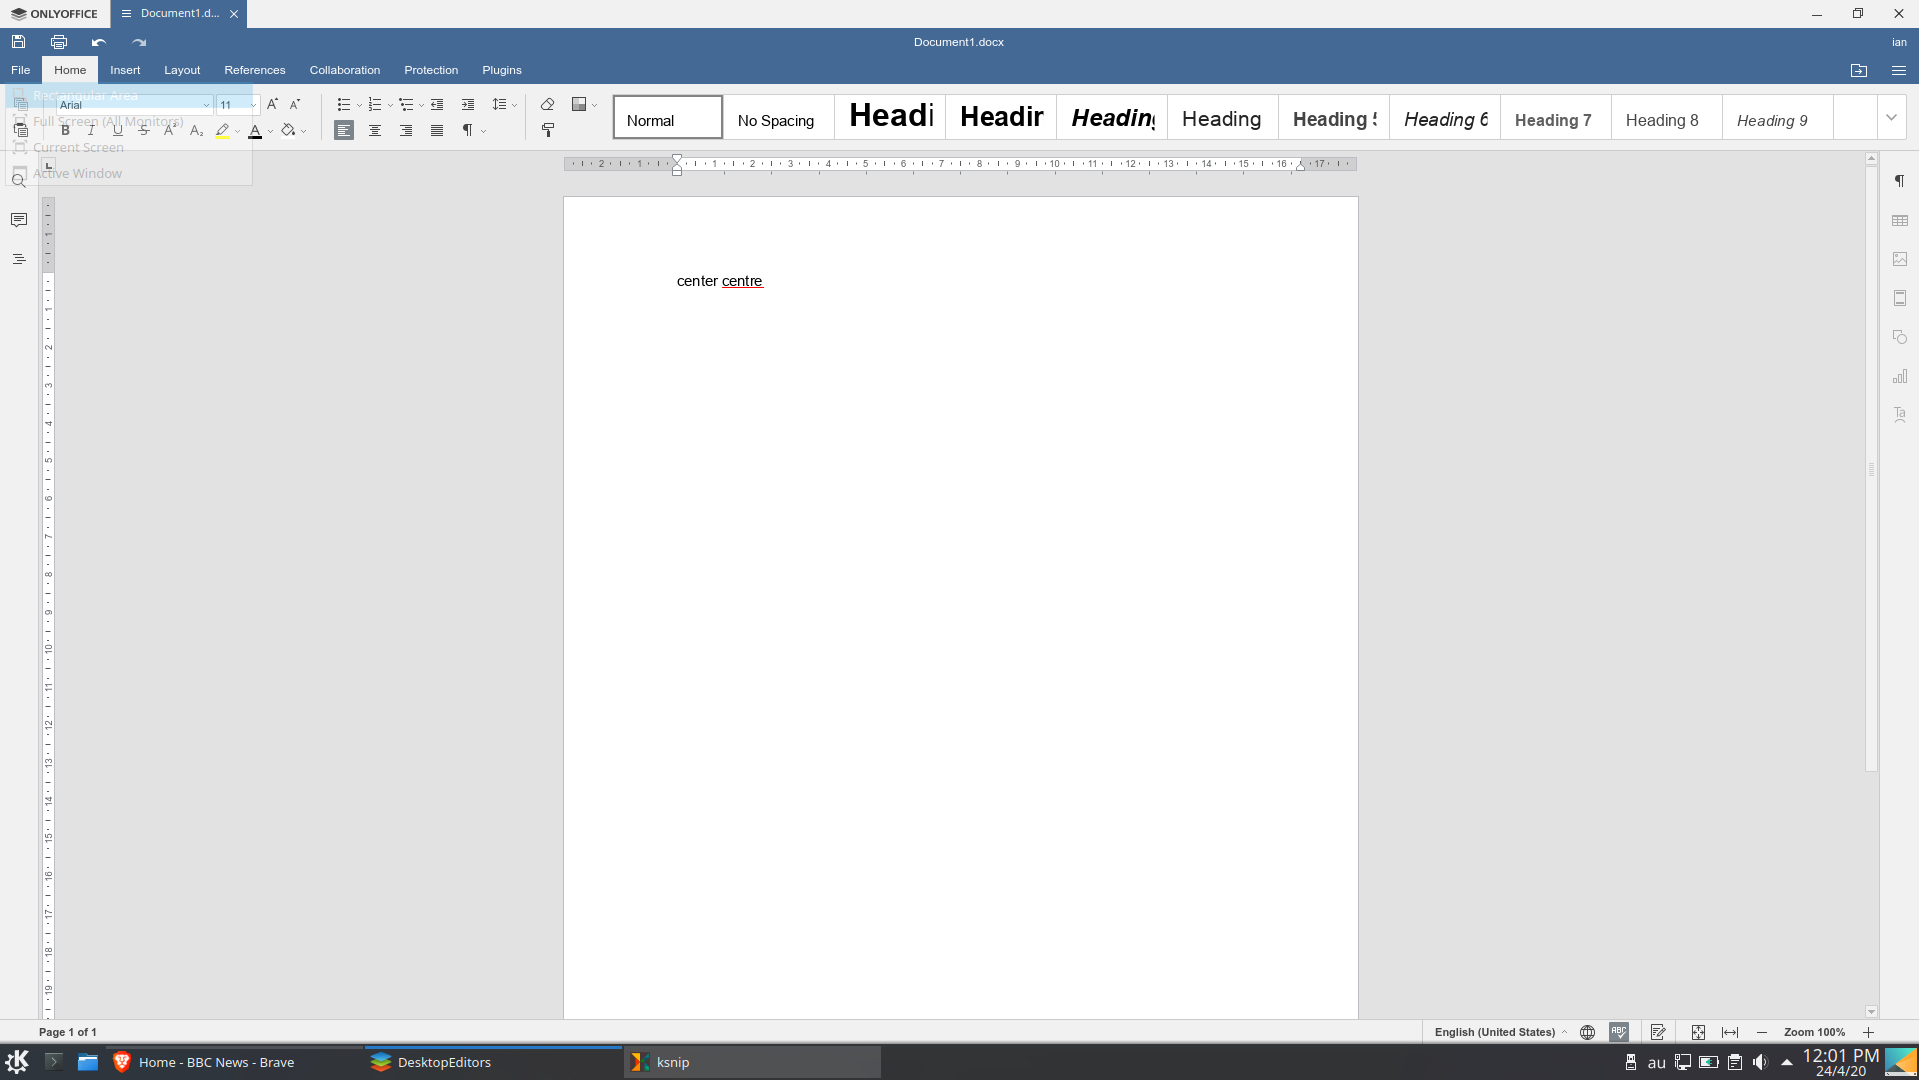Image resolution: width=1919 pixels, height=1080 pixels.
Task: Open Table settings in the right sidebar
Action: [x=1901, y=220]
